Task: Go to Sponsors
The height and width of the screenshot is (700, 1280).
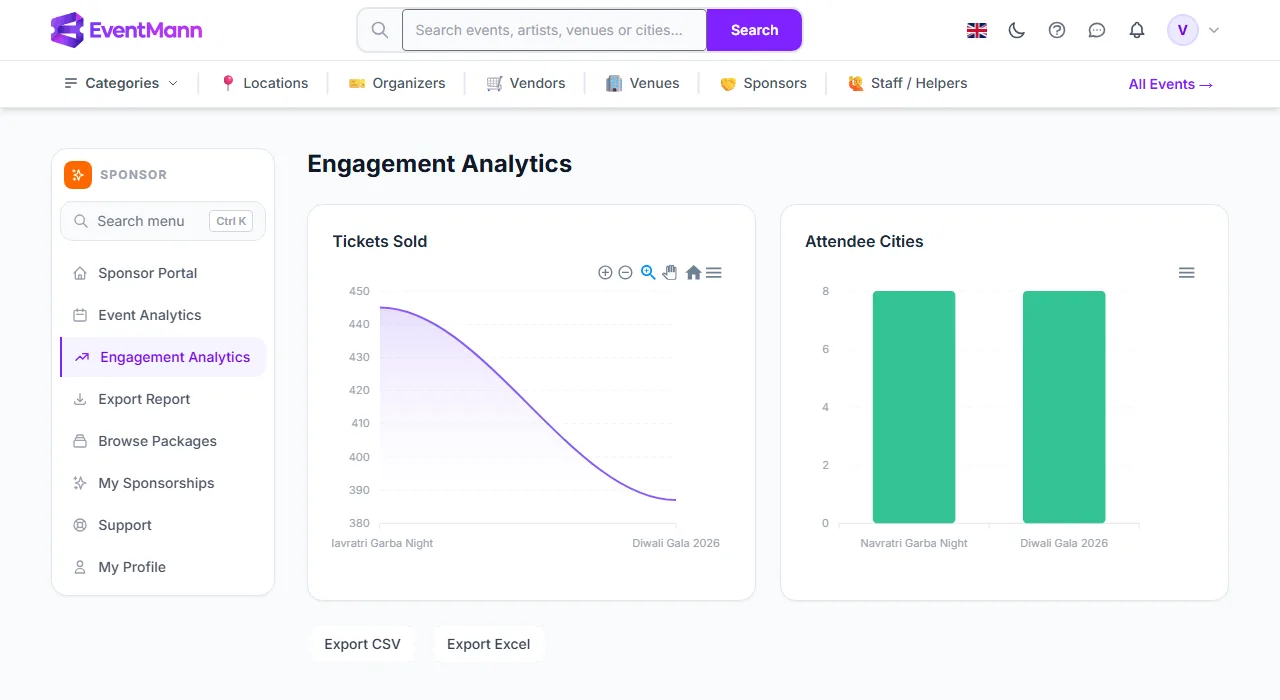Action: click(763, 83)
